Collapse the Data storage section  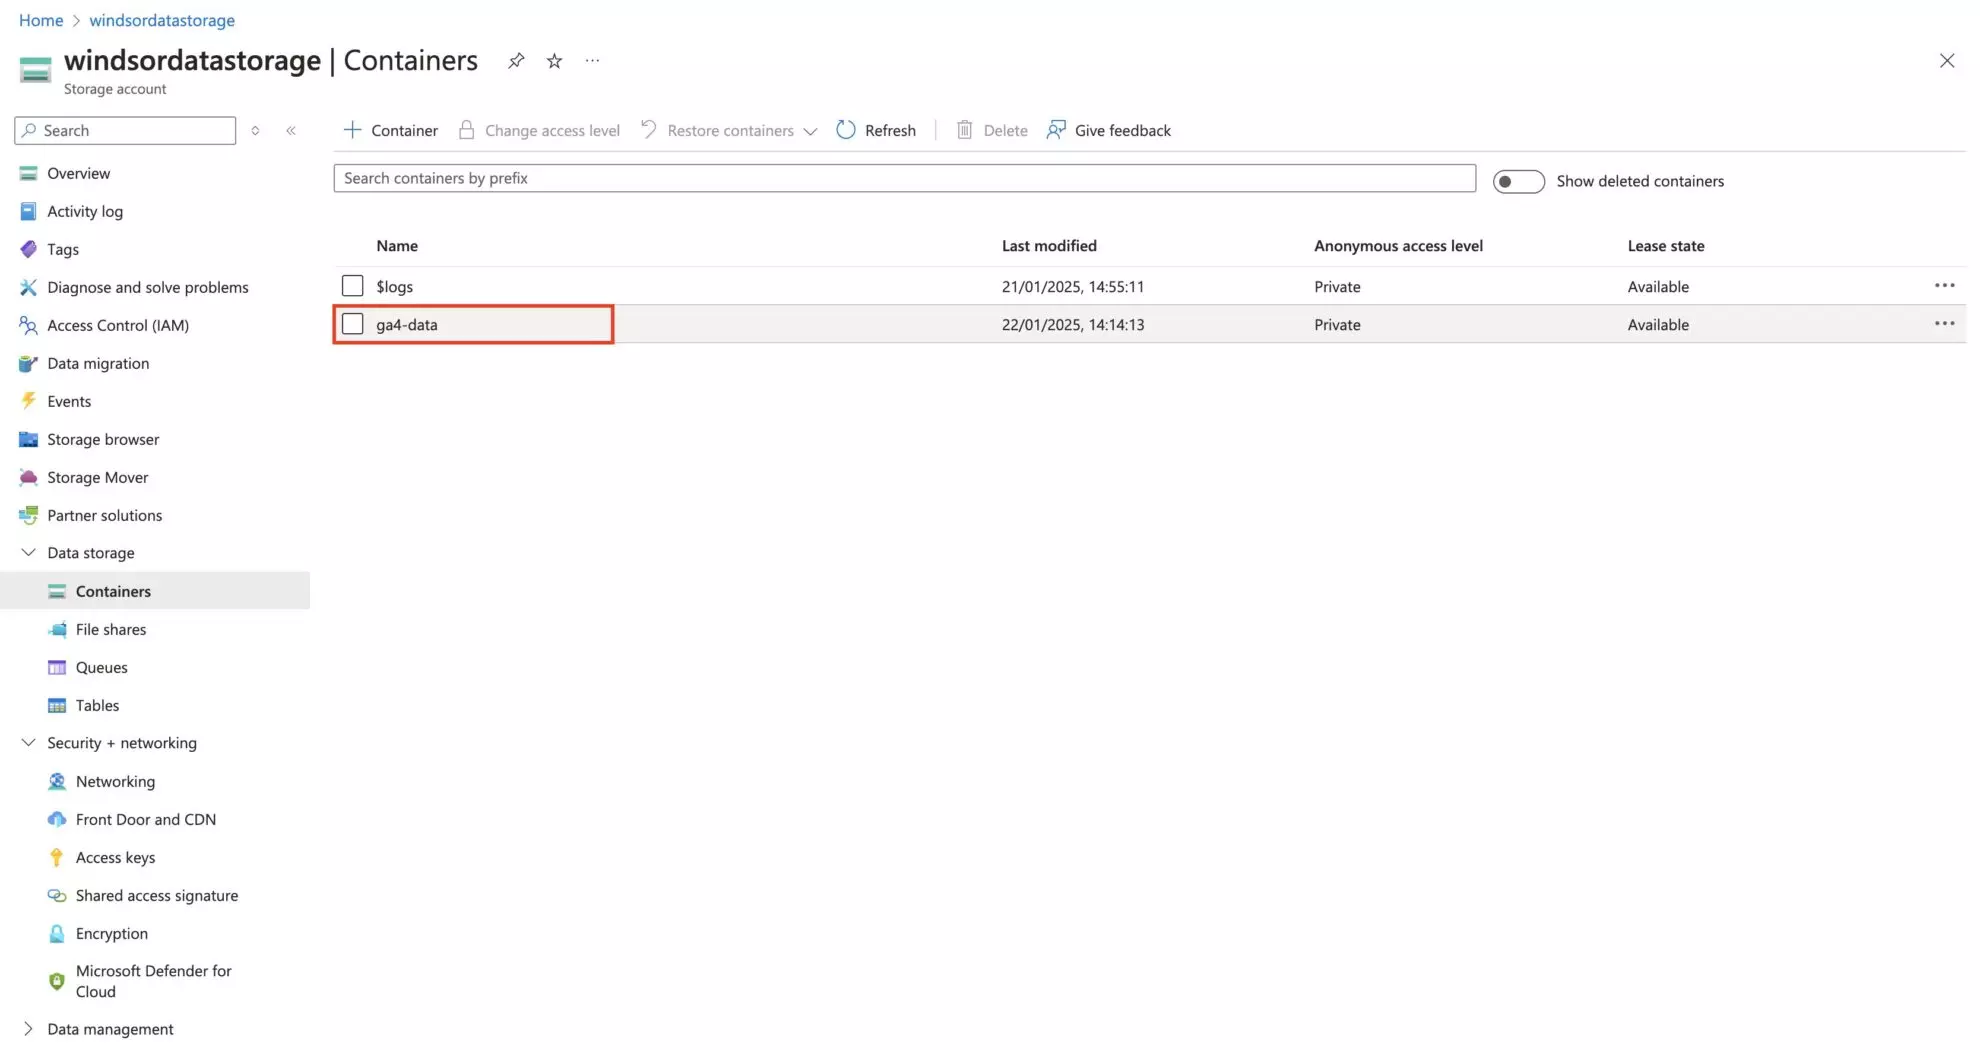28,552
